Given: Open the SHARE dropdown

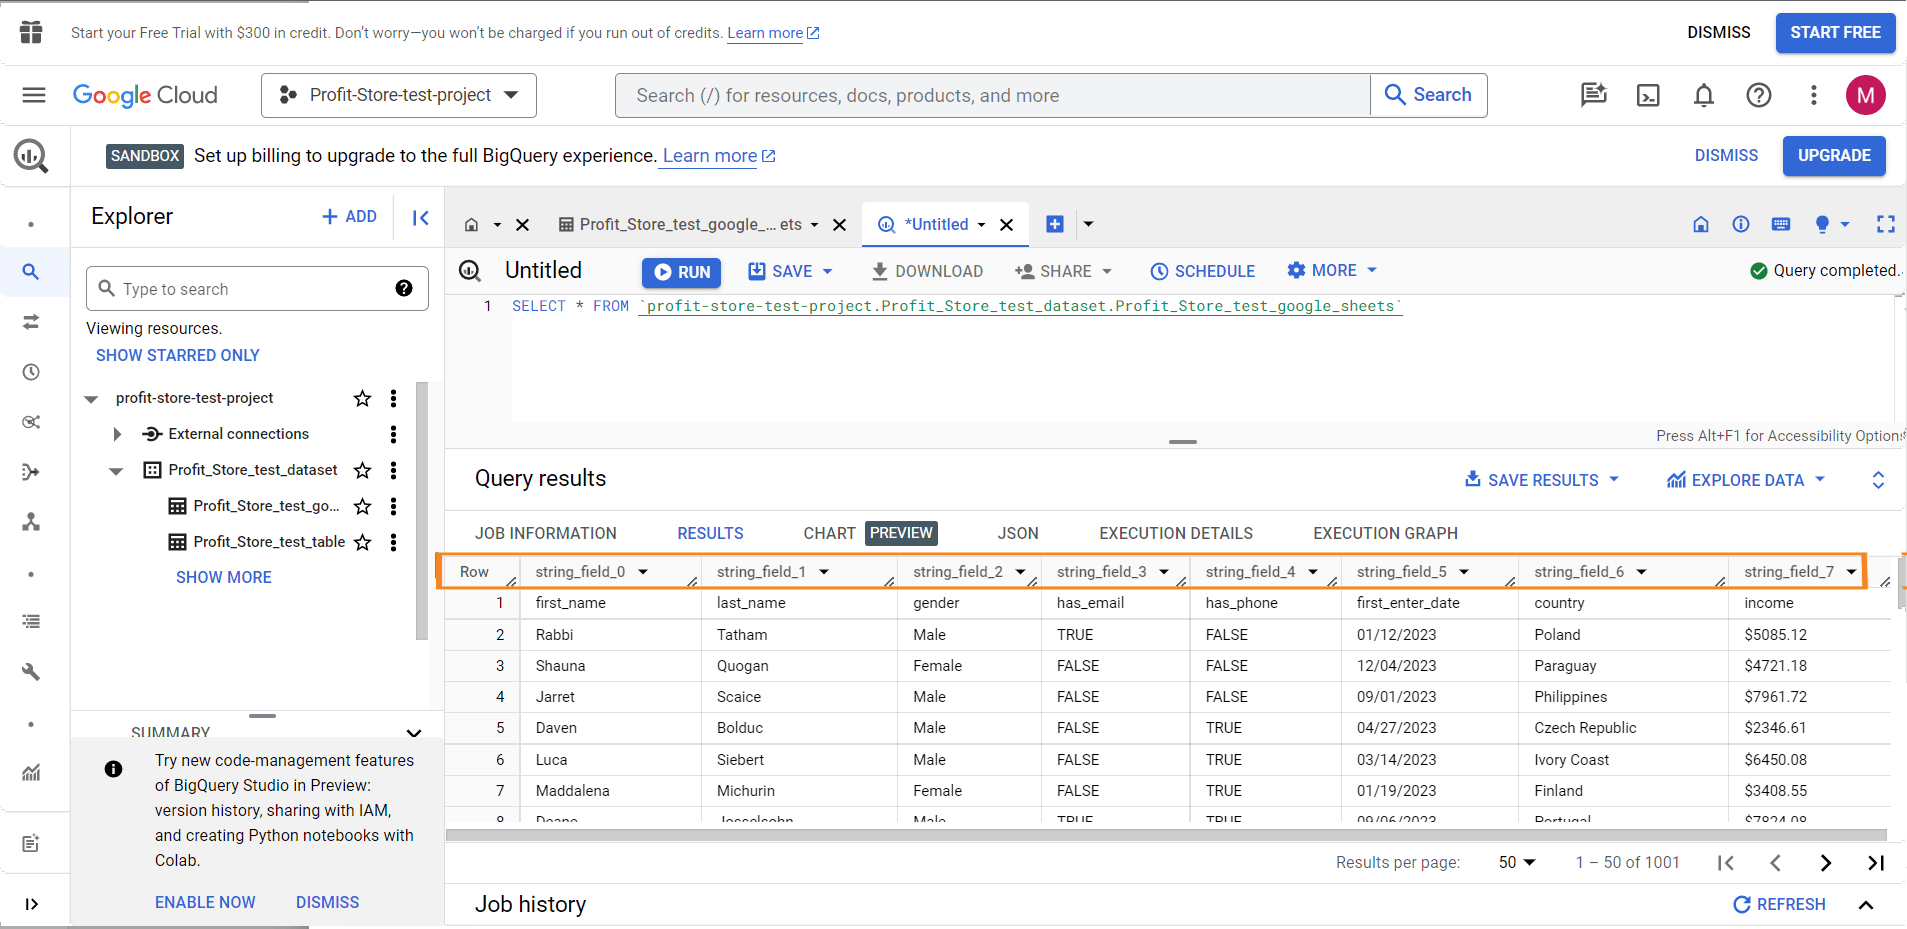Looking at the screenshot, I should tap(1063, 271).
